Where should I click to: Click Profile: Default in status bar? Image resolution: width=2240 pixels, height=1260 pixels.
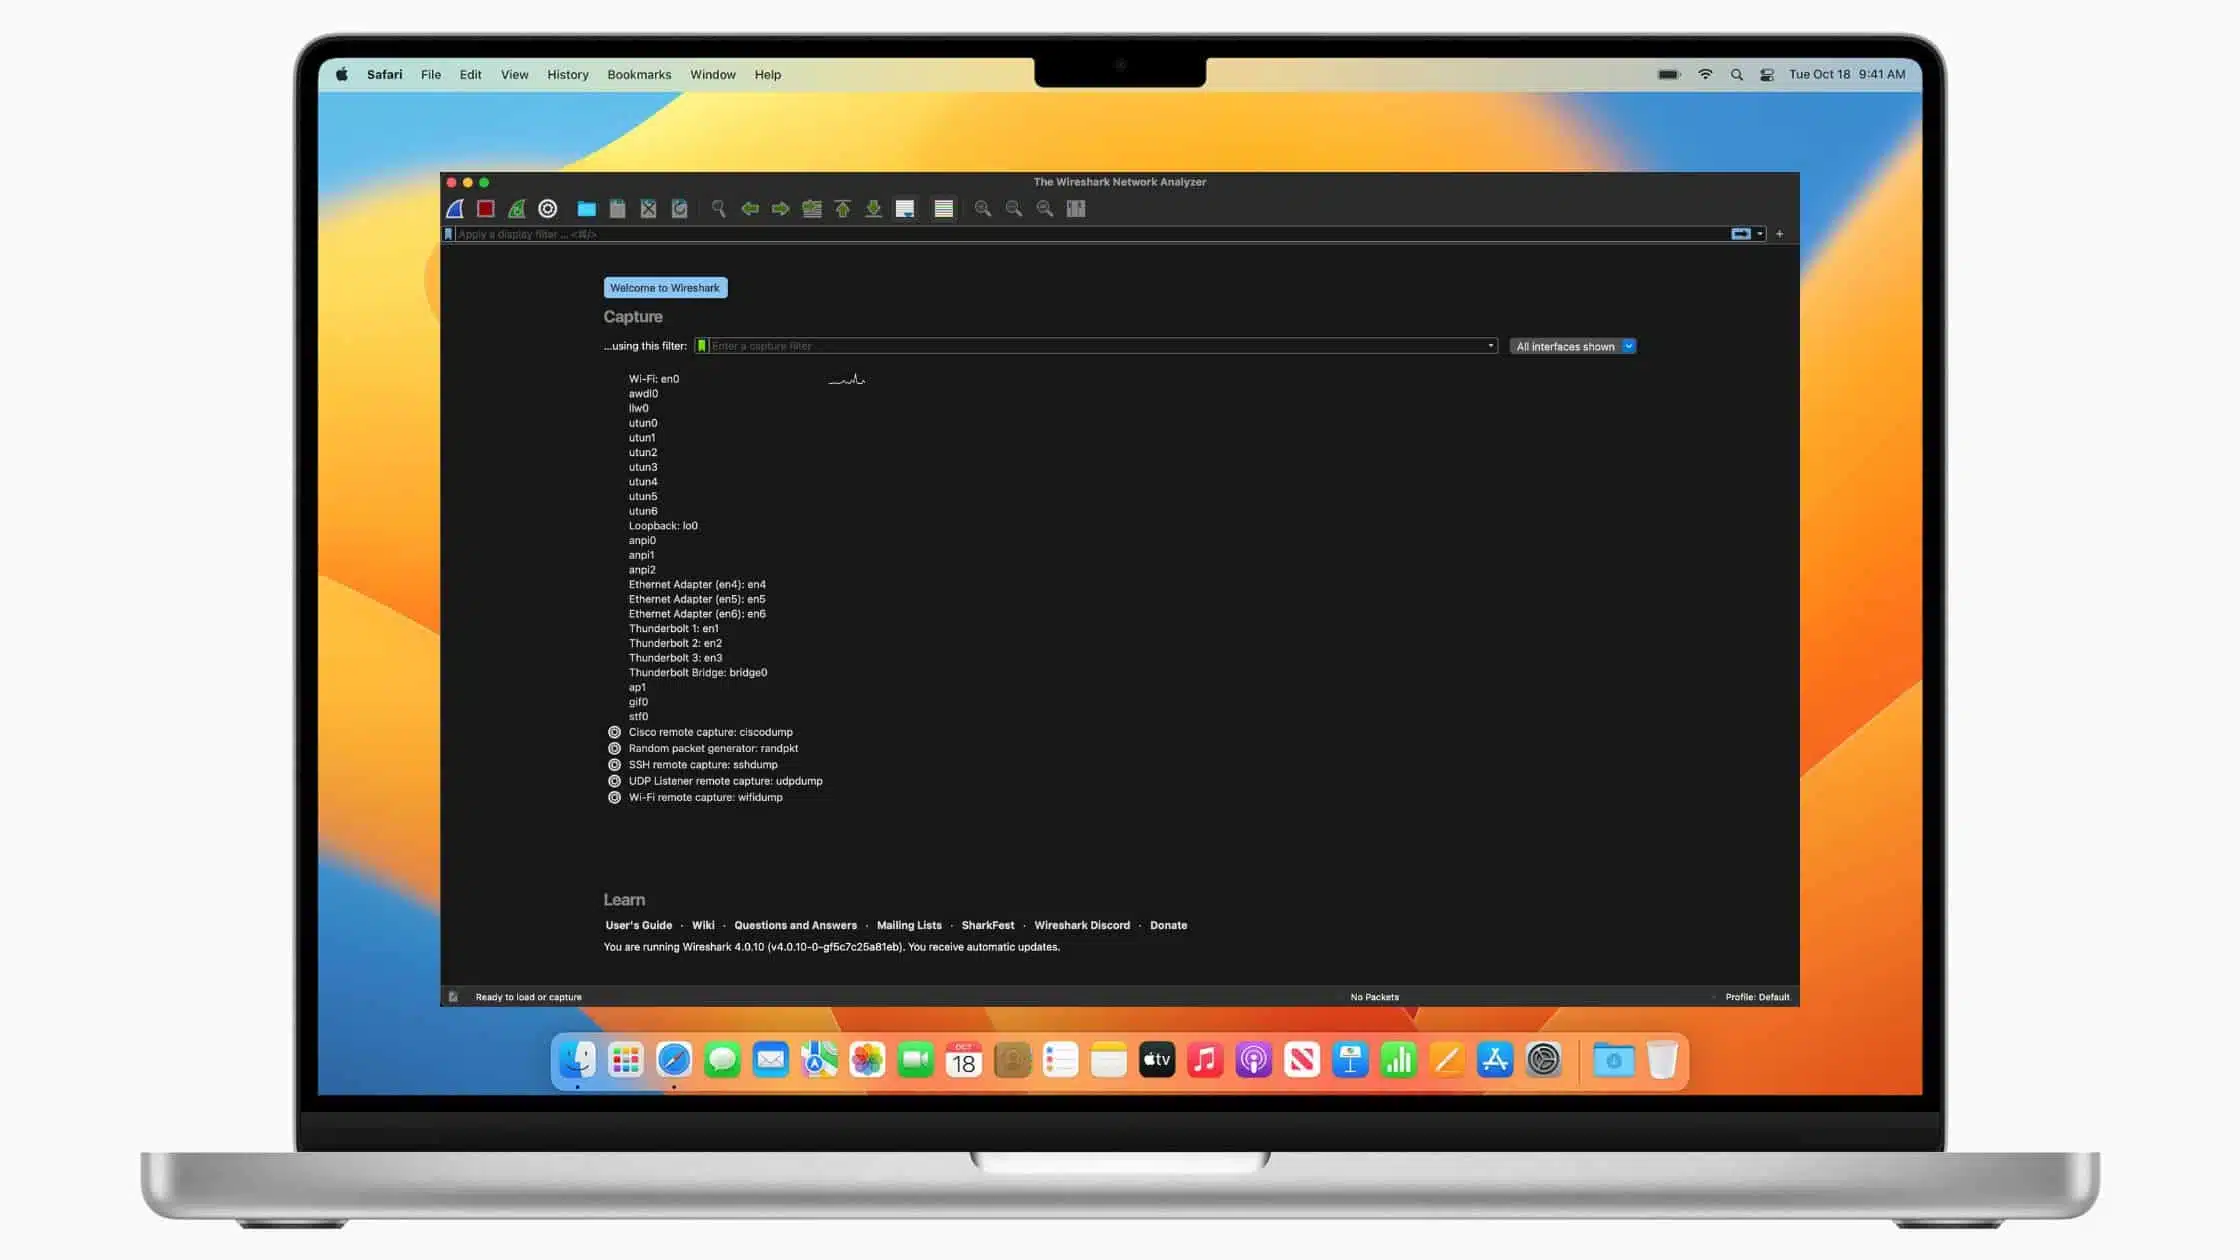coord(1757,997)
